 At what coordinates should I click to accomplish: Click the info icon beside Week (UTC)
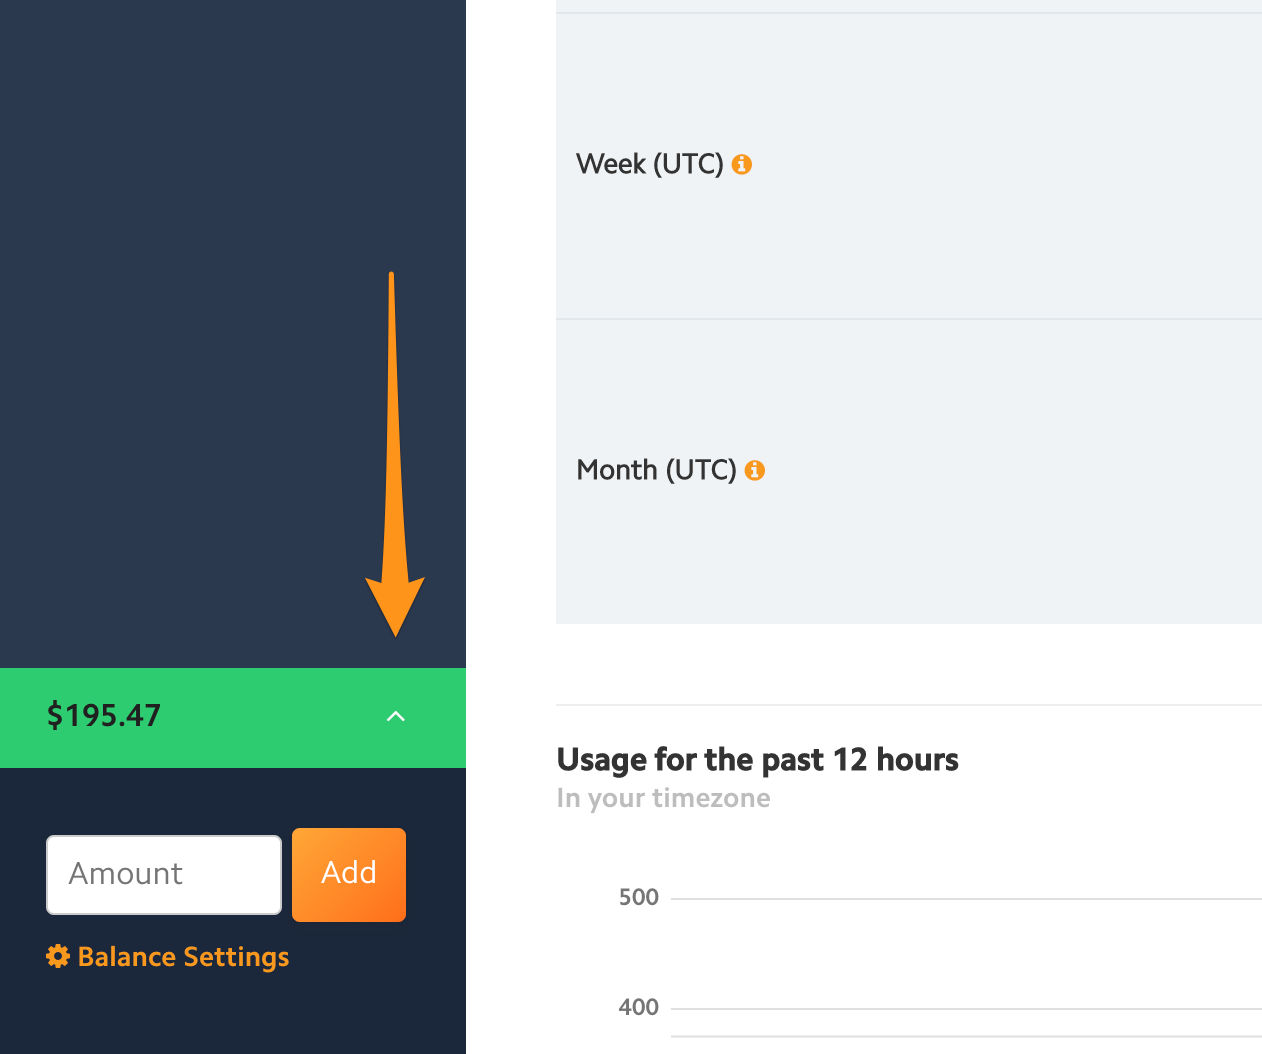coord(741,164)
